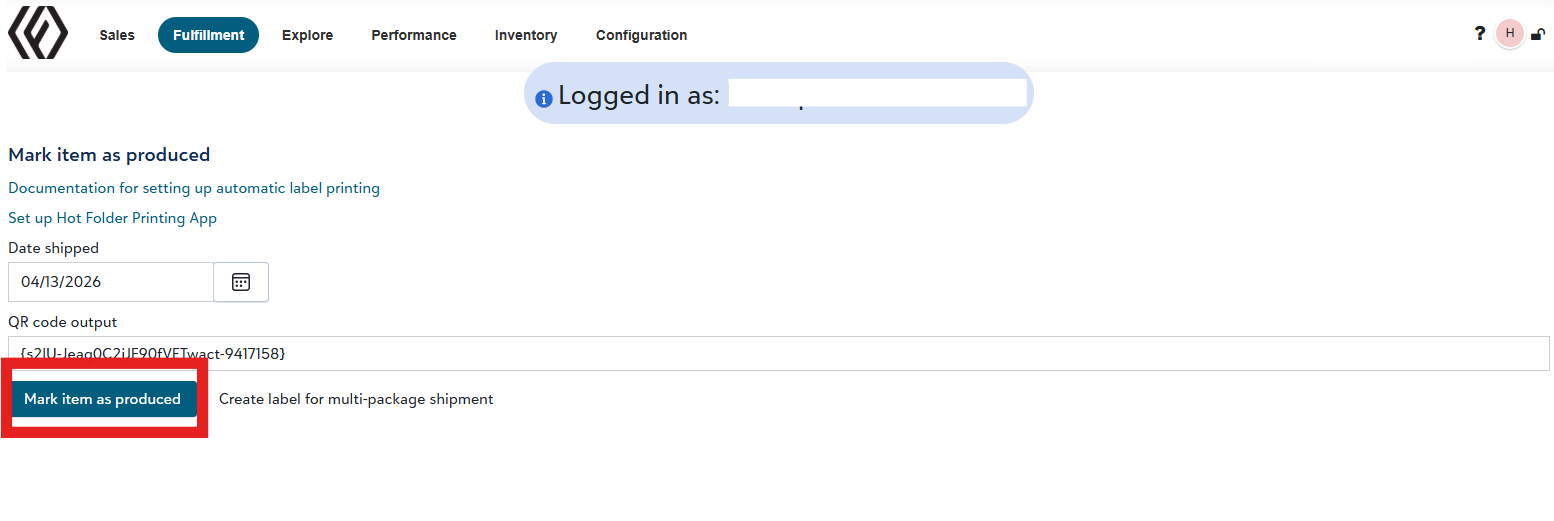Open the Explore menu

pyautogui.click(x=307, y=35)
